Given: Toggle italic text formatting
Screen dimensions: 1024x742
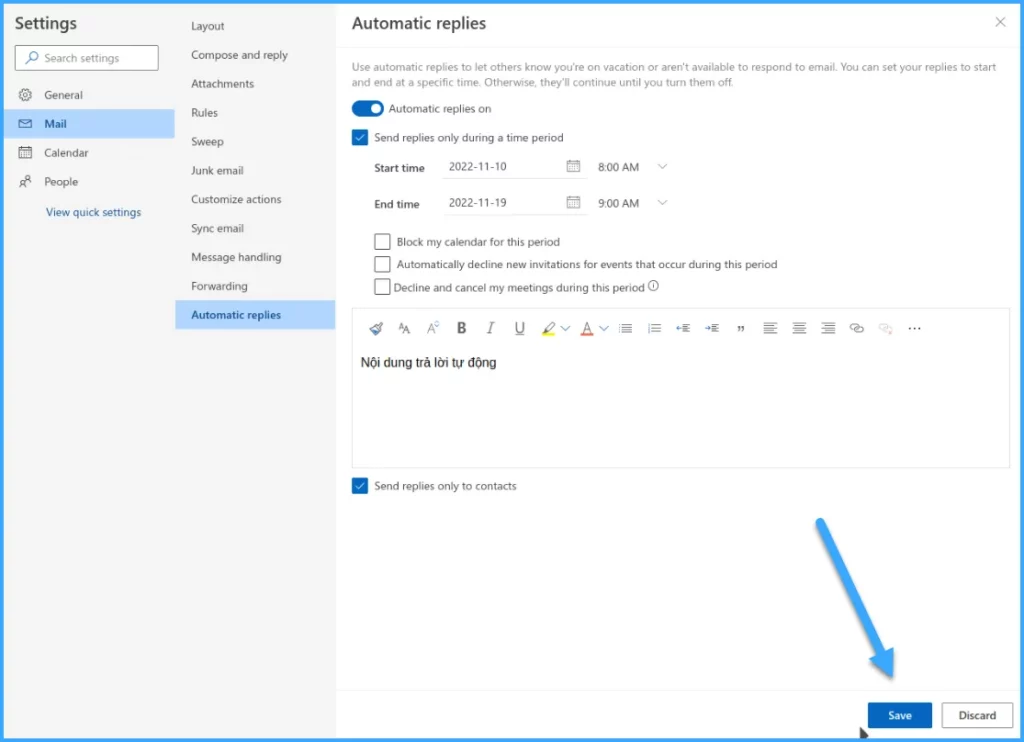Looking at the screenshot, I should tap(490, 328).
